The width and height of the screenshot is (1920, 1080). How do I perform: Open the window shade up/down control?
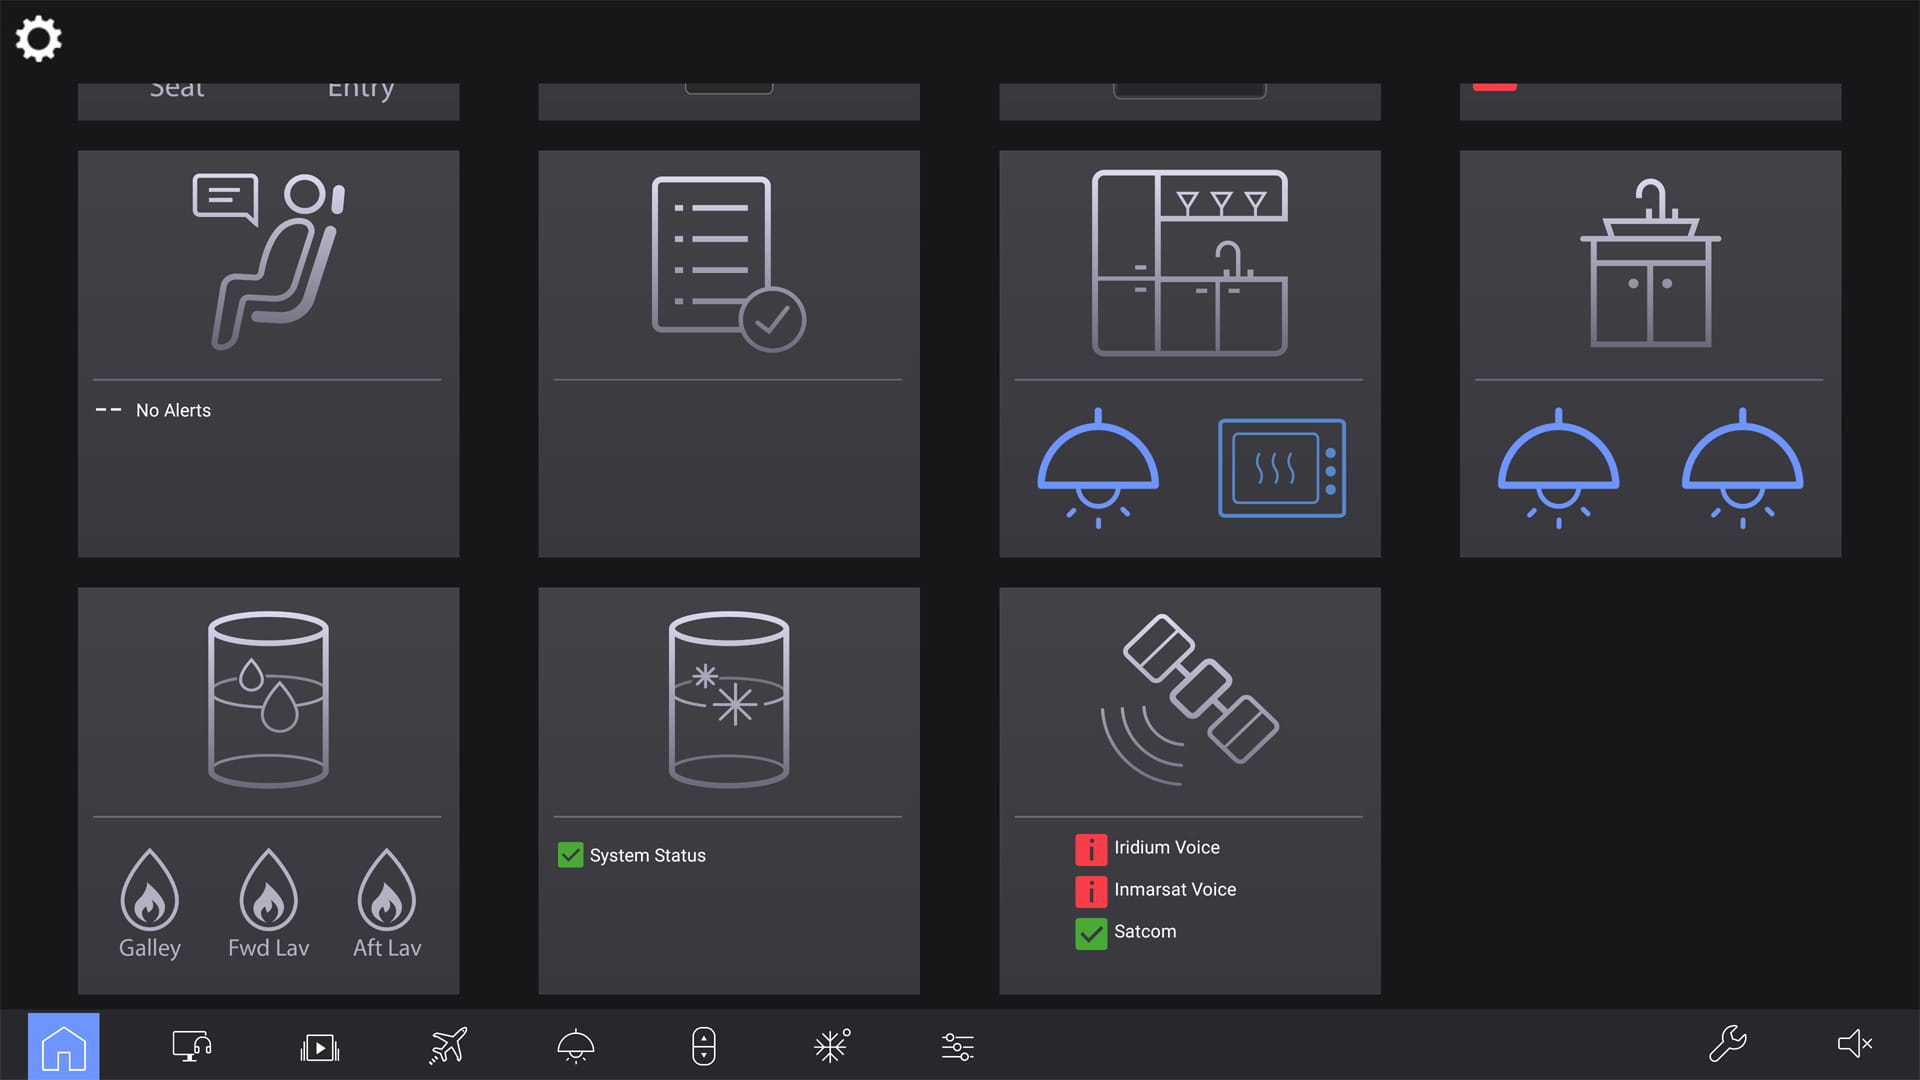704,1046
